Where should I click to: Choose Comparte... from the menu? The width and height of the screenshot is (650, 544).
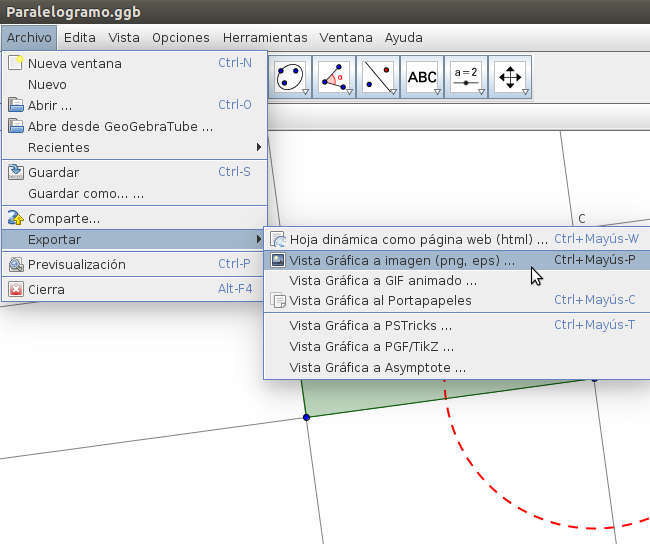click(135, 218)
